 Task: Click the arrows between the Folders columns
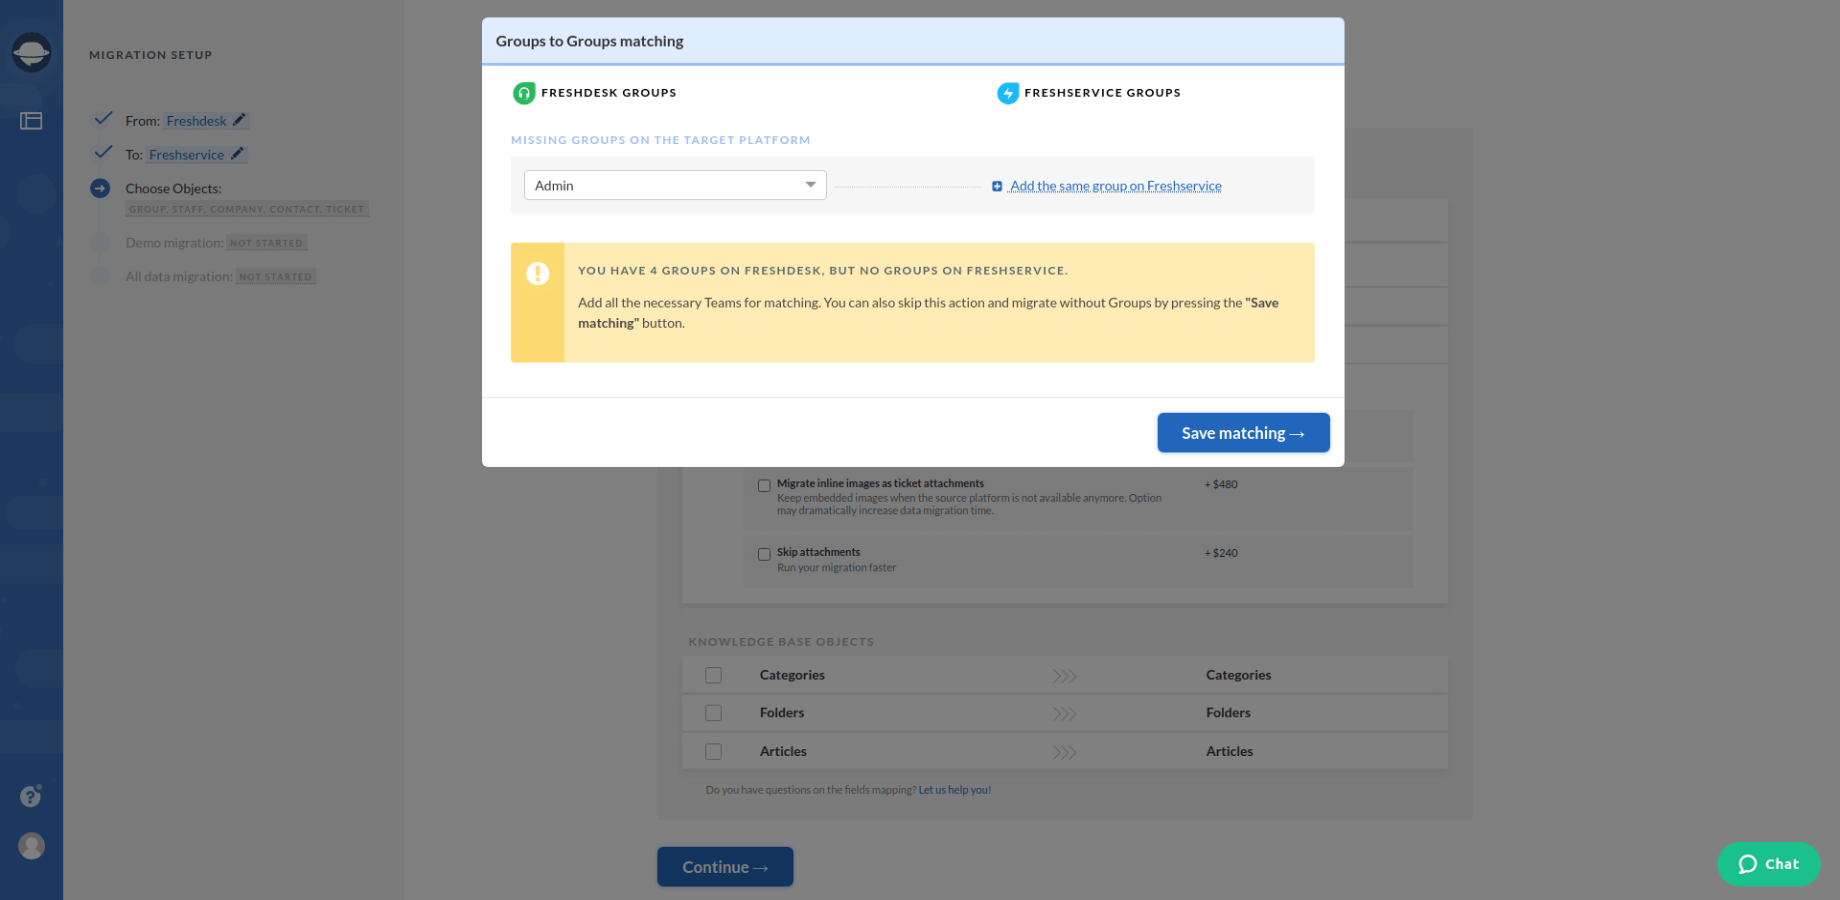(x=1064, y=714)
